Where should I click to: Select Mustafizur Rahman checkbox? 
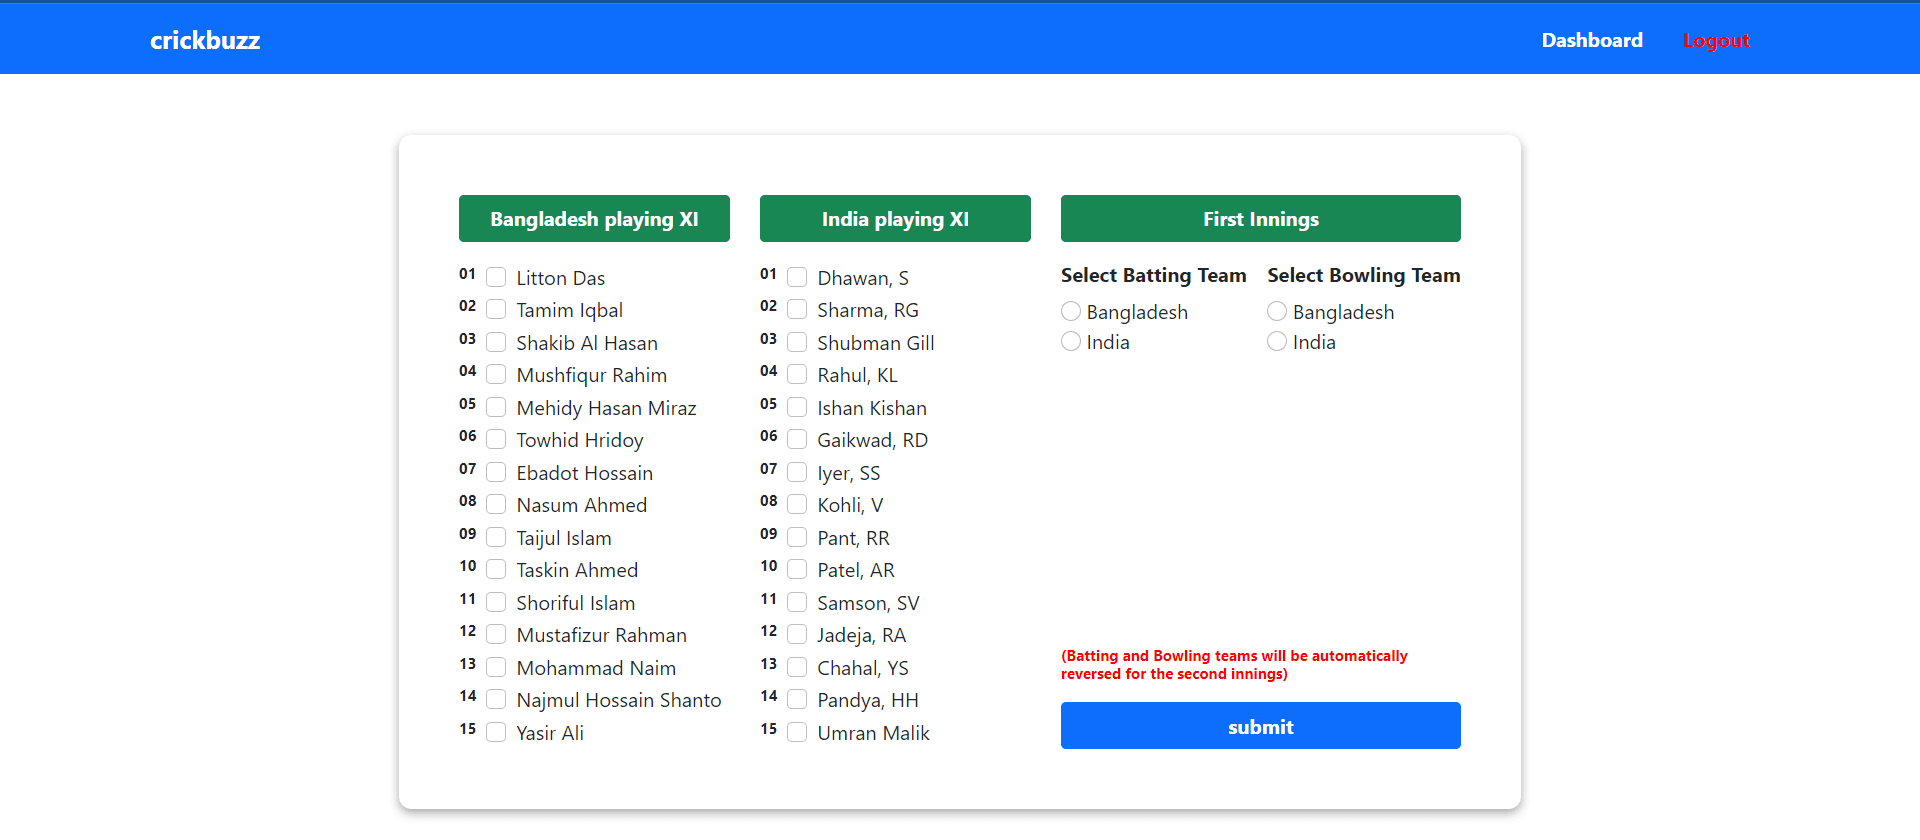(496, 634)
